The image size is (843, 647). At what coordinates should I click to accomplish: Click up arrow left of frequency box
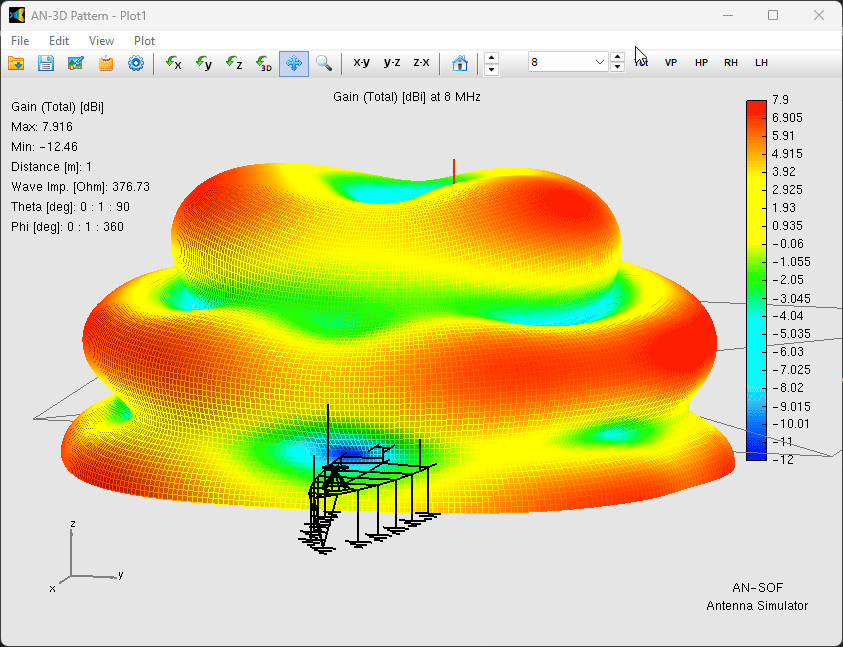coord(491,58)
